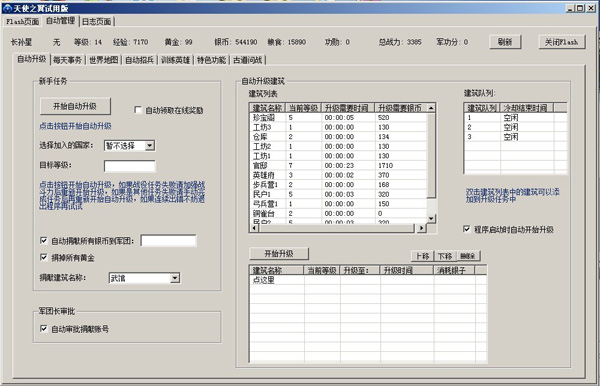
Task: Close the 天使之翼试用版 window
Action: pyautogui.click(x=591, y=8)
